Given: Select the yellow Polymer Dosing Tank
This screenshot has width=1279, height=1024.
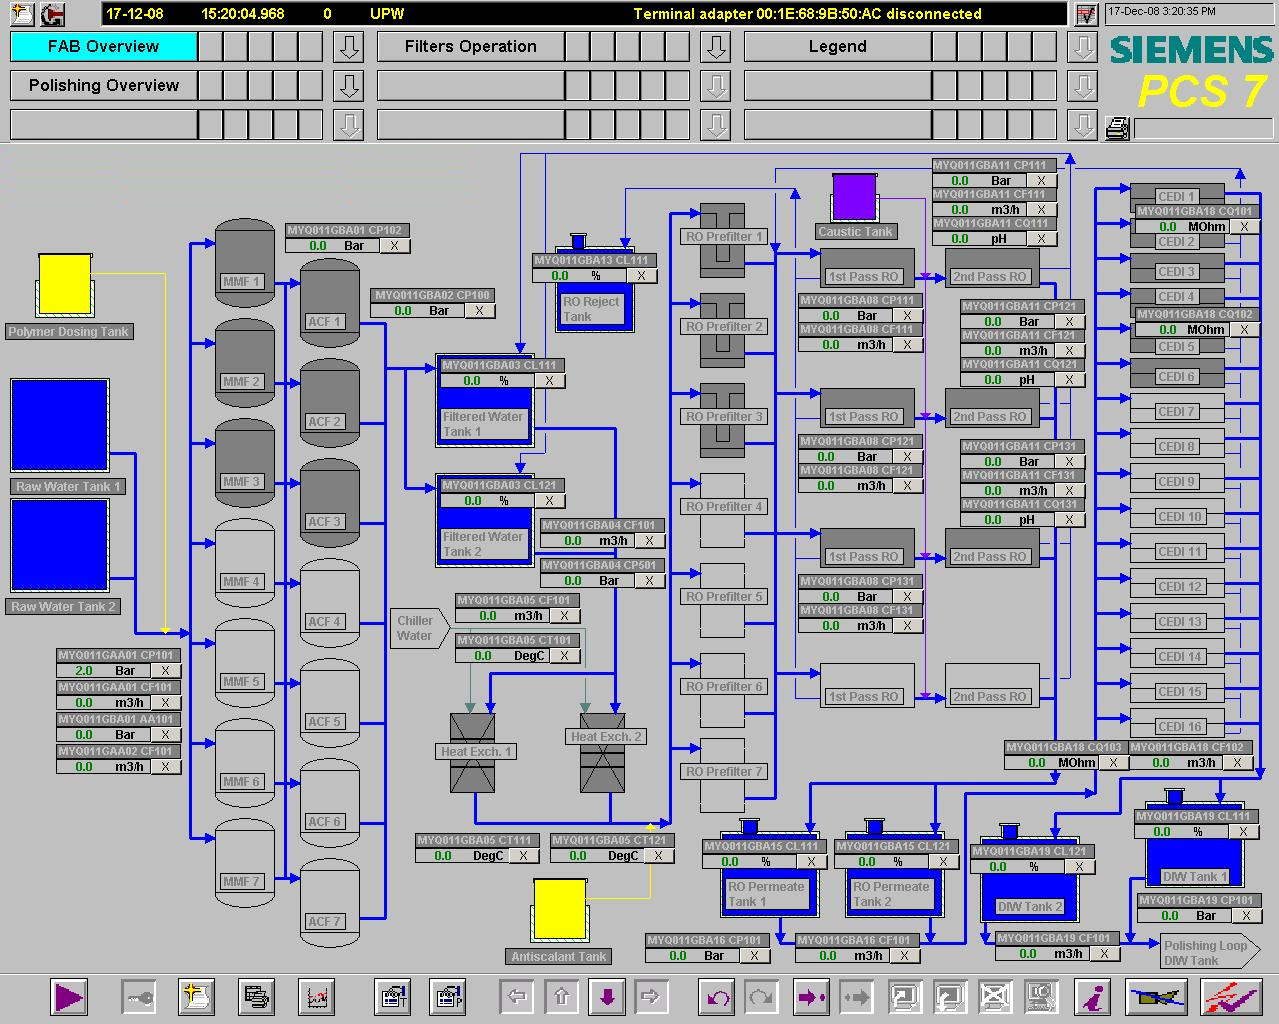Looking at the screenshot, I should click(65, 283).
